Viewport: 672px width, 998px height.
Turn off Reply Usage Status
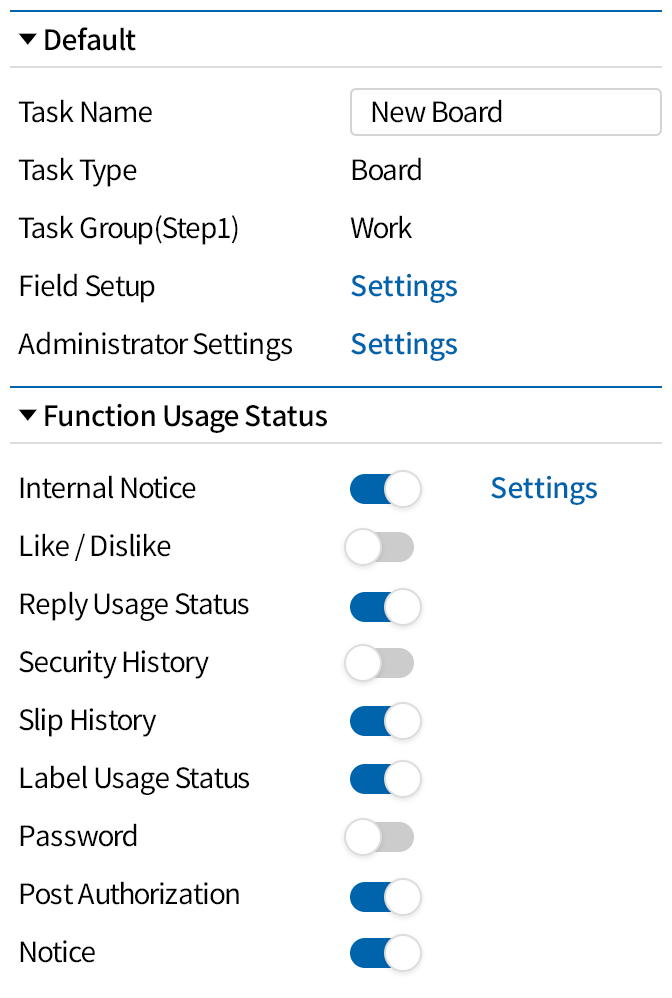pyautogui.click(x=385, y=605)
